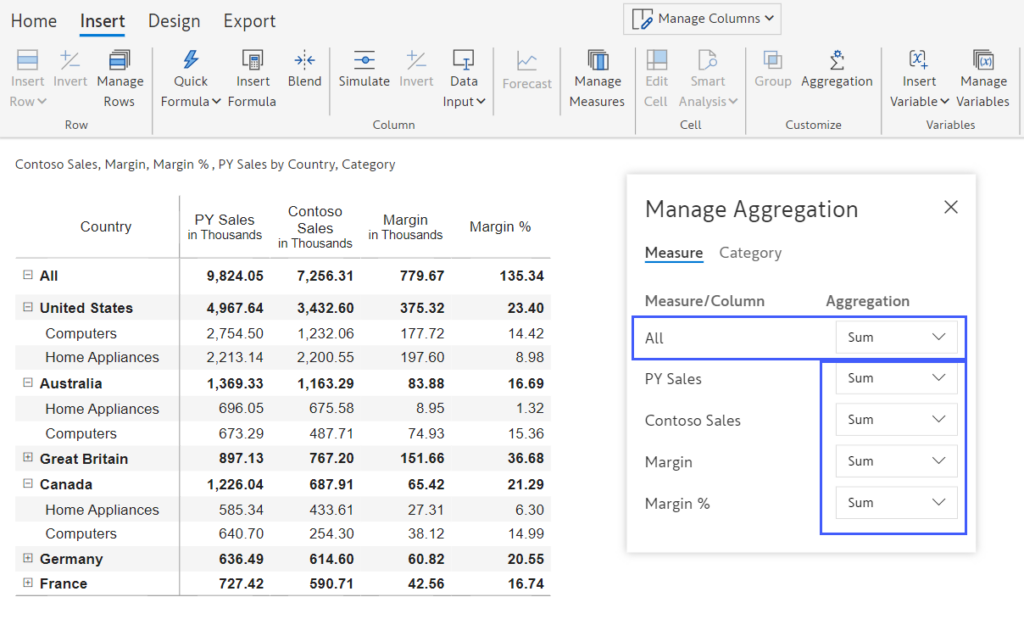Select the Measure tab in Manage Aggregation
This screenshot has height=625, width=1024.
674,253
